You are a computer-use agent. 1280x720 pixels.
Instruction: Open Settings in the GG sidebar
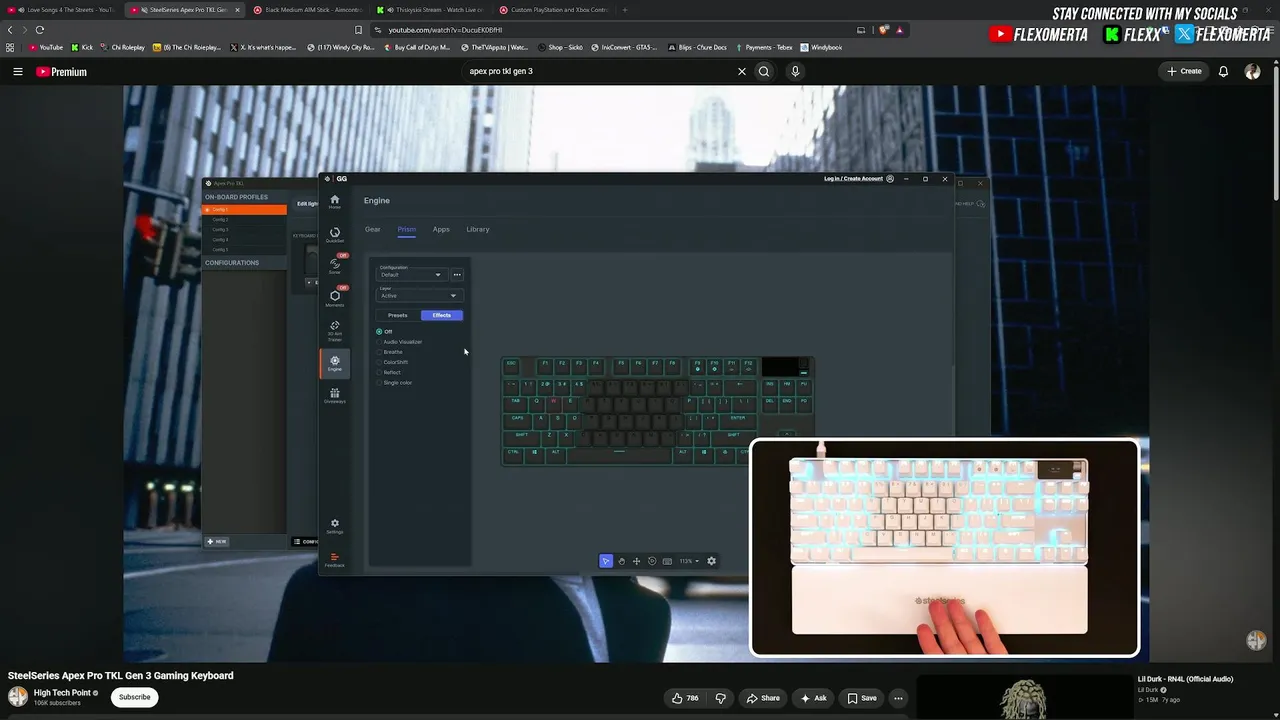(x=334, y=525)
